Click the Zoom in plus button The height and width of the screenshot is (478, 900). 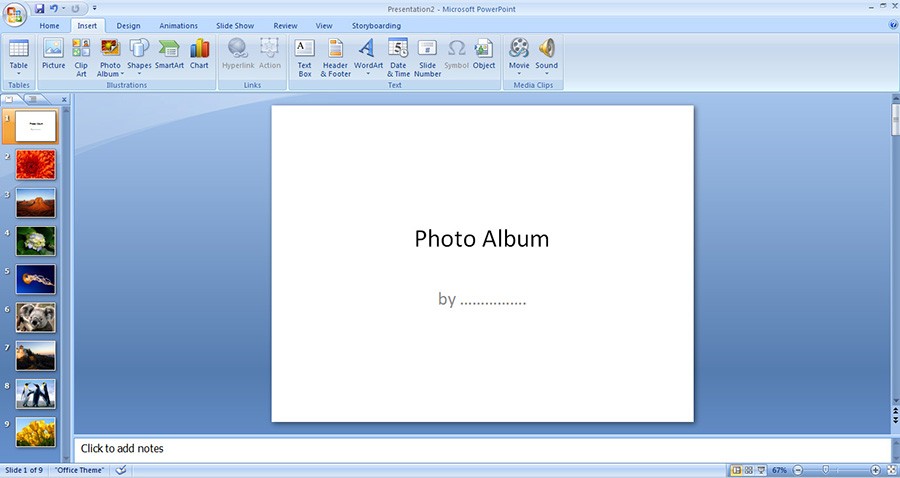point(875,470)
